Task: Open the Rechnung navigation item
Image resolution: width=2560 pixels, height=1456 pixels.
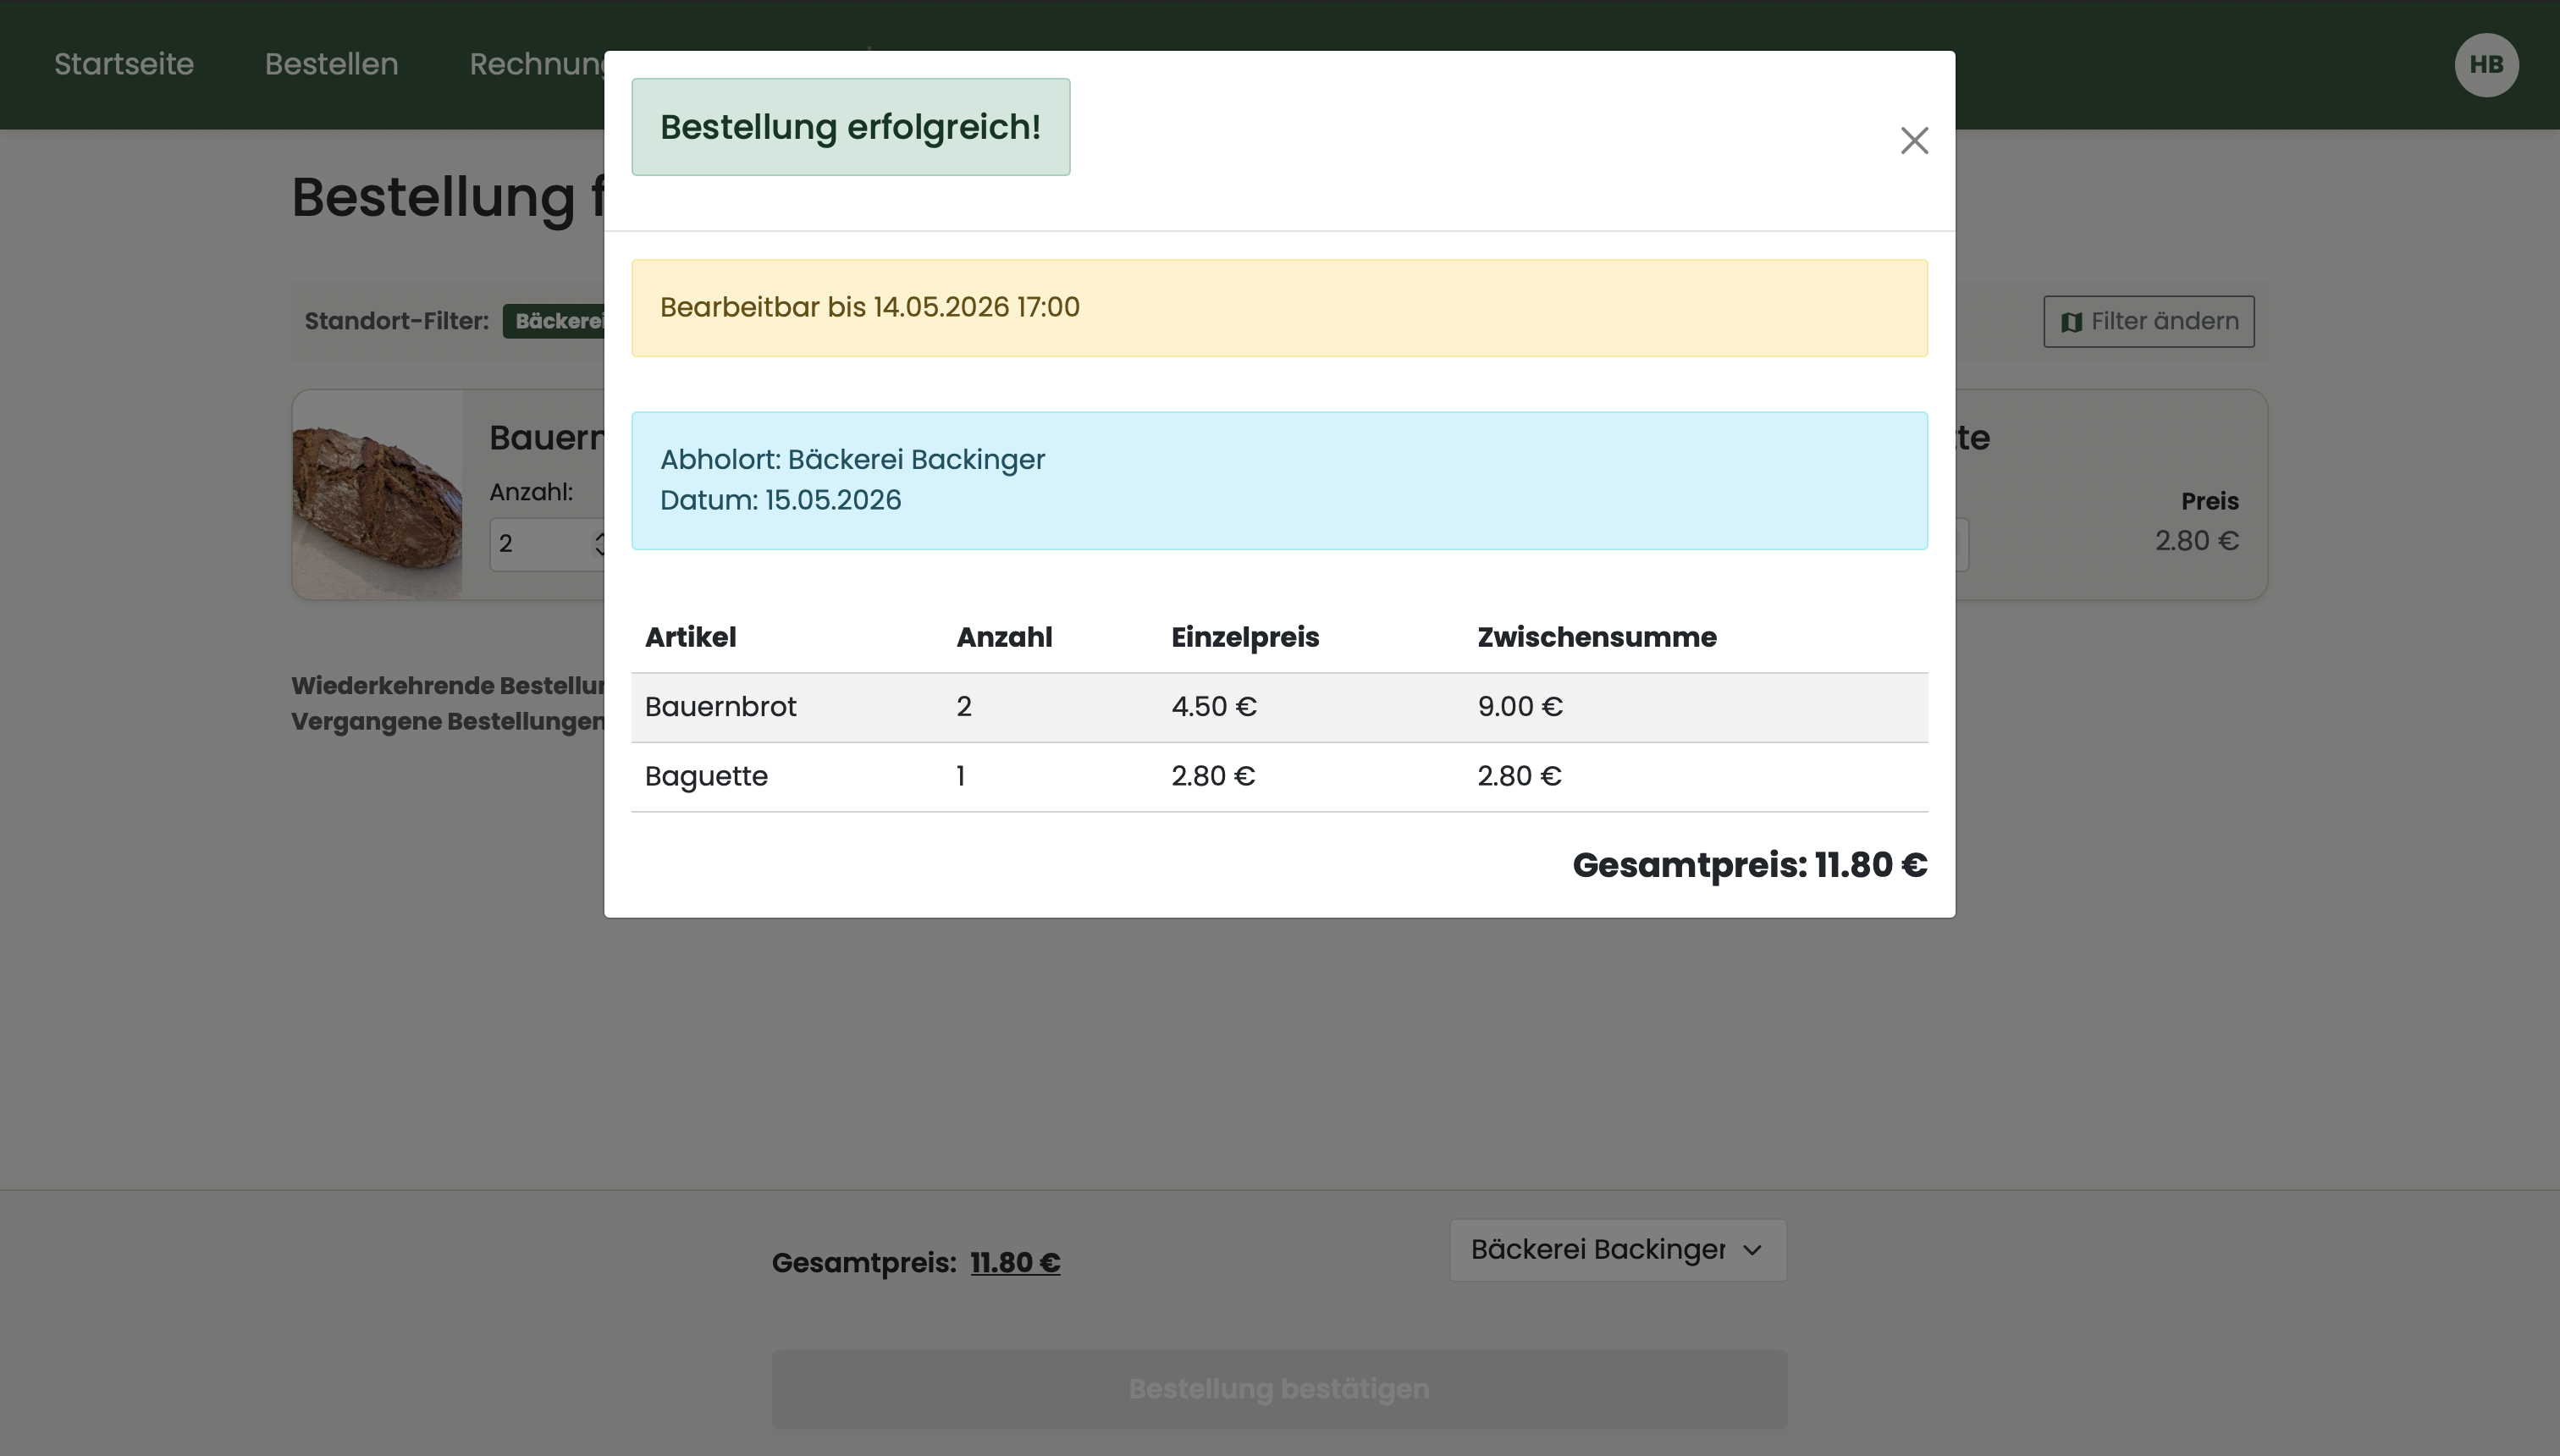Action: 537,64
